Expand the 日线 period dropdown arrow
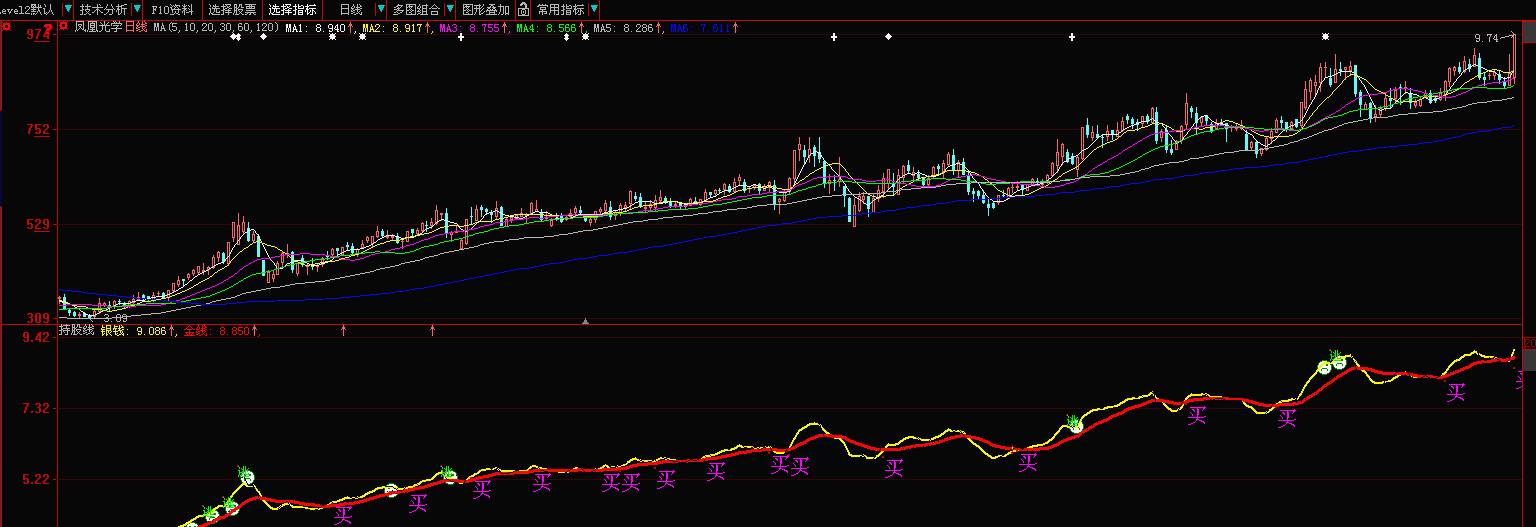This screenshot has height=527, width=1536. click(380, 10)
